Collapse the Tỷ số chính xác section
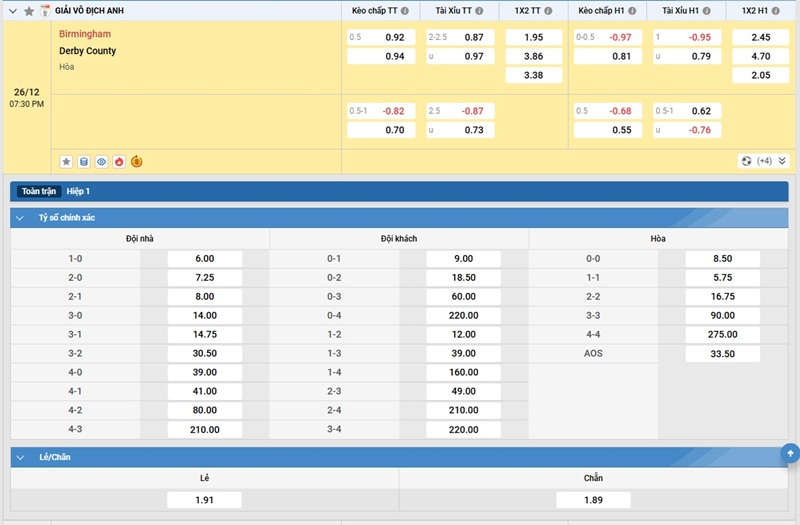 pos(20,218)
